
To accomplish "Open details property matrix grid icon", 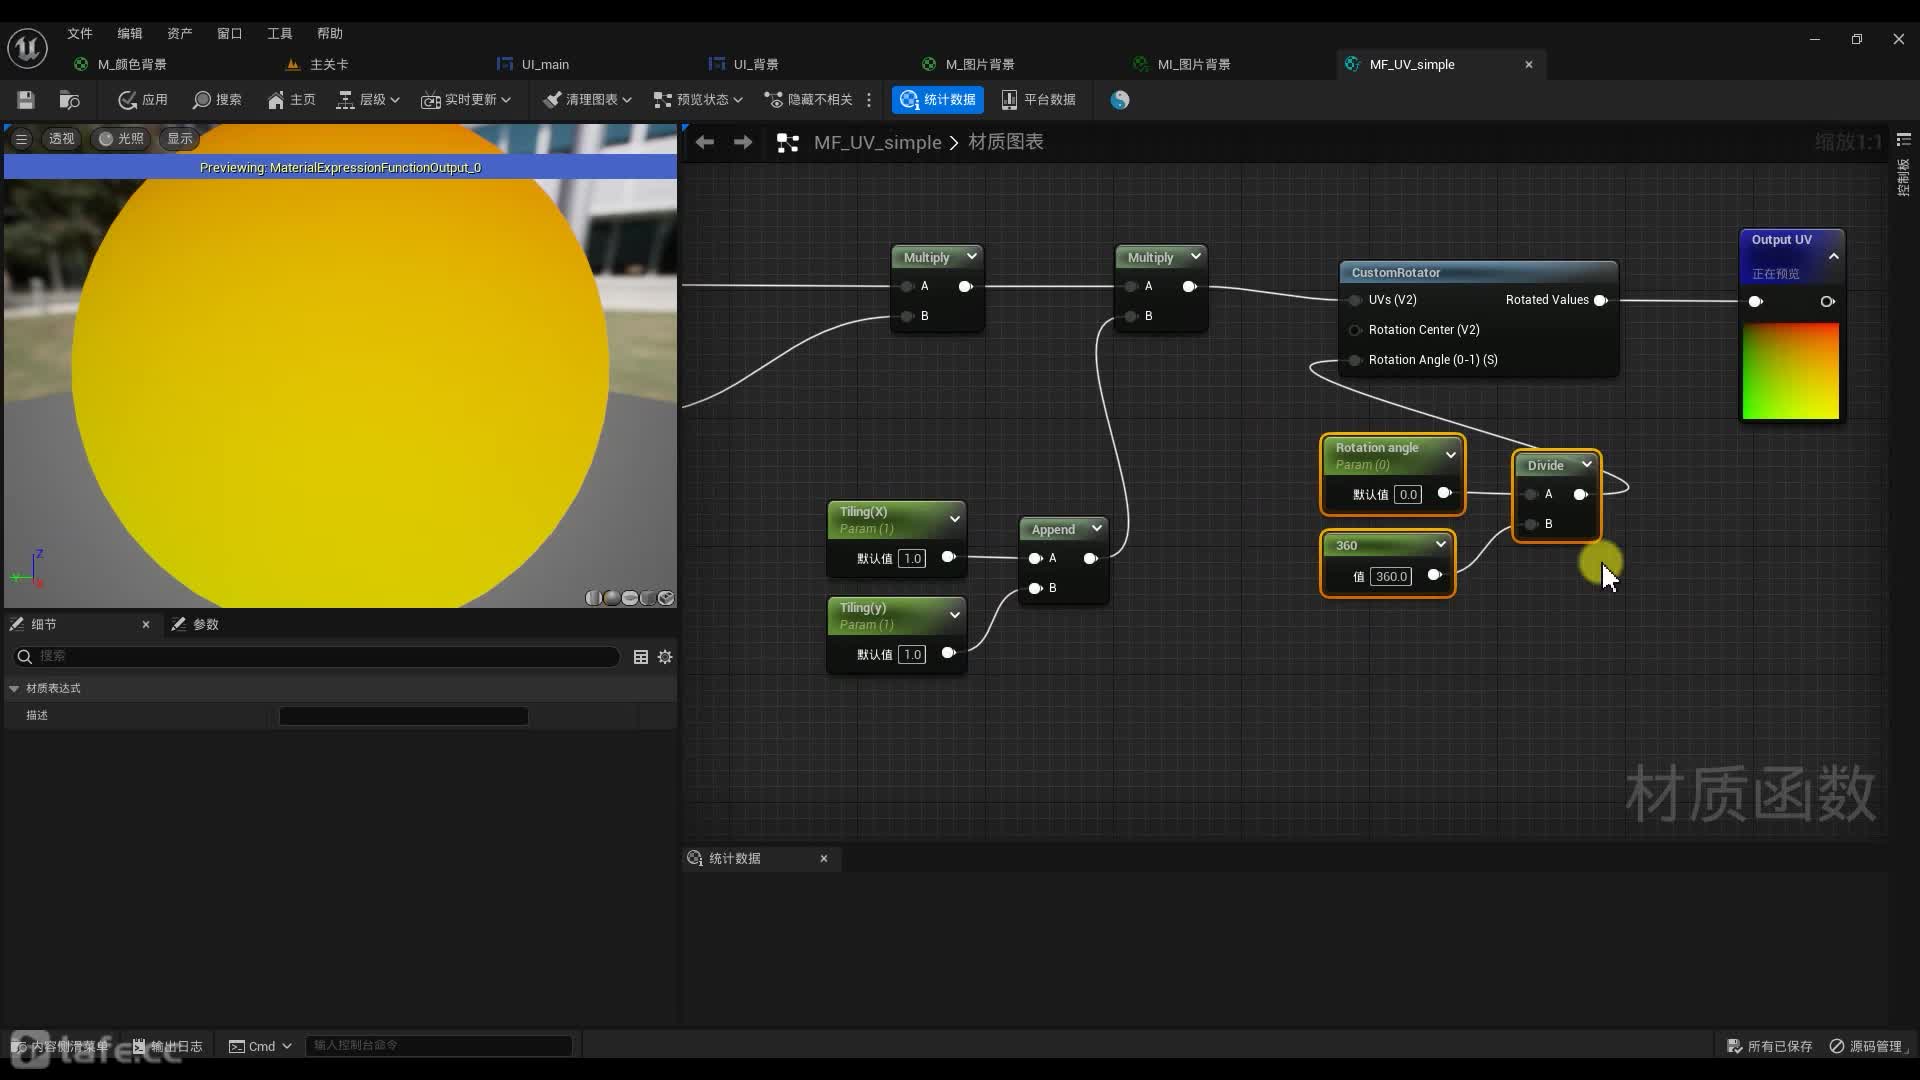I will click(641, 657).
